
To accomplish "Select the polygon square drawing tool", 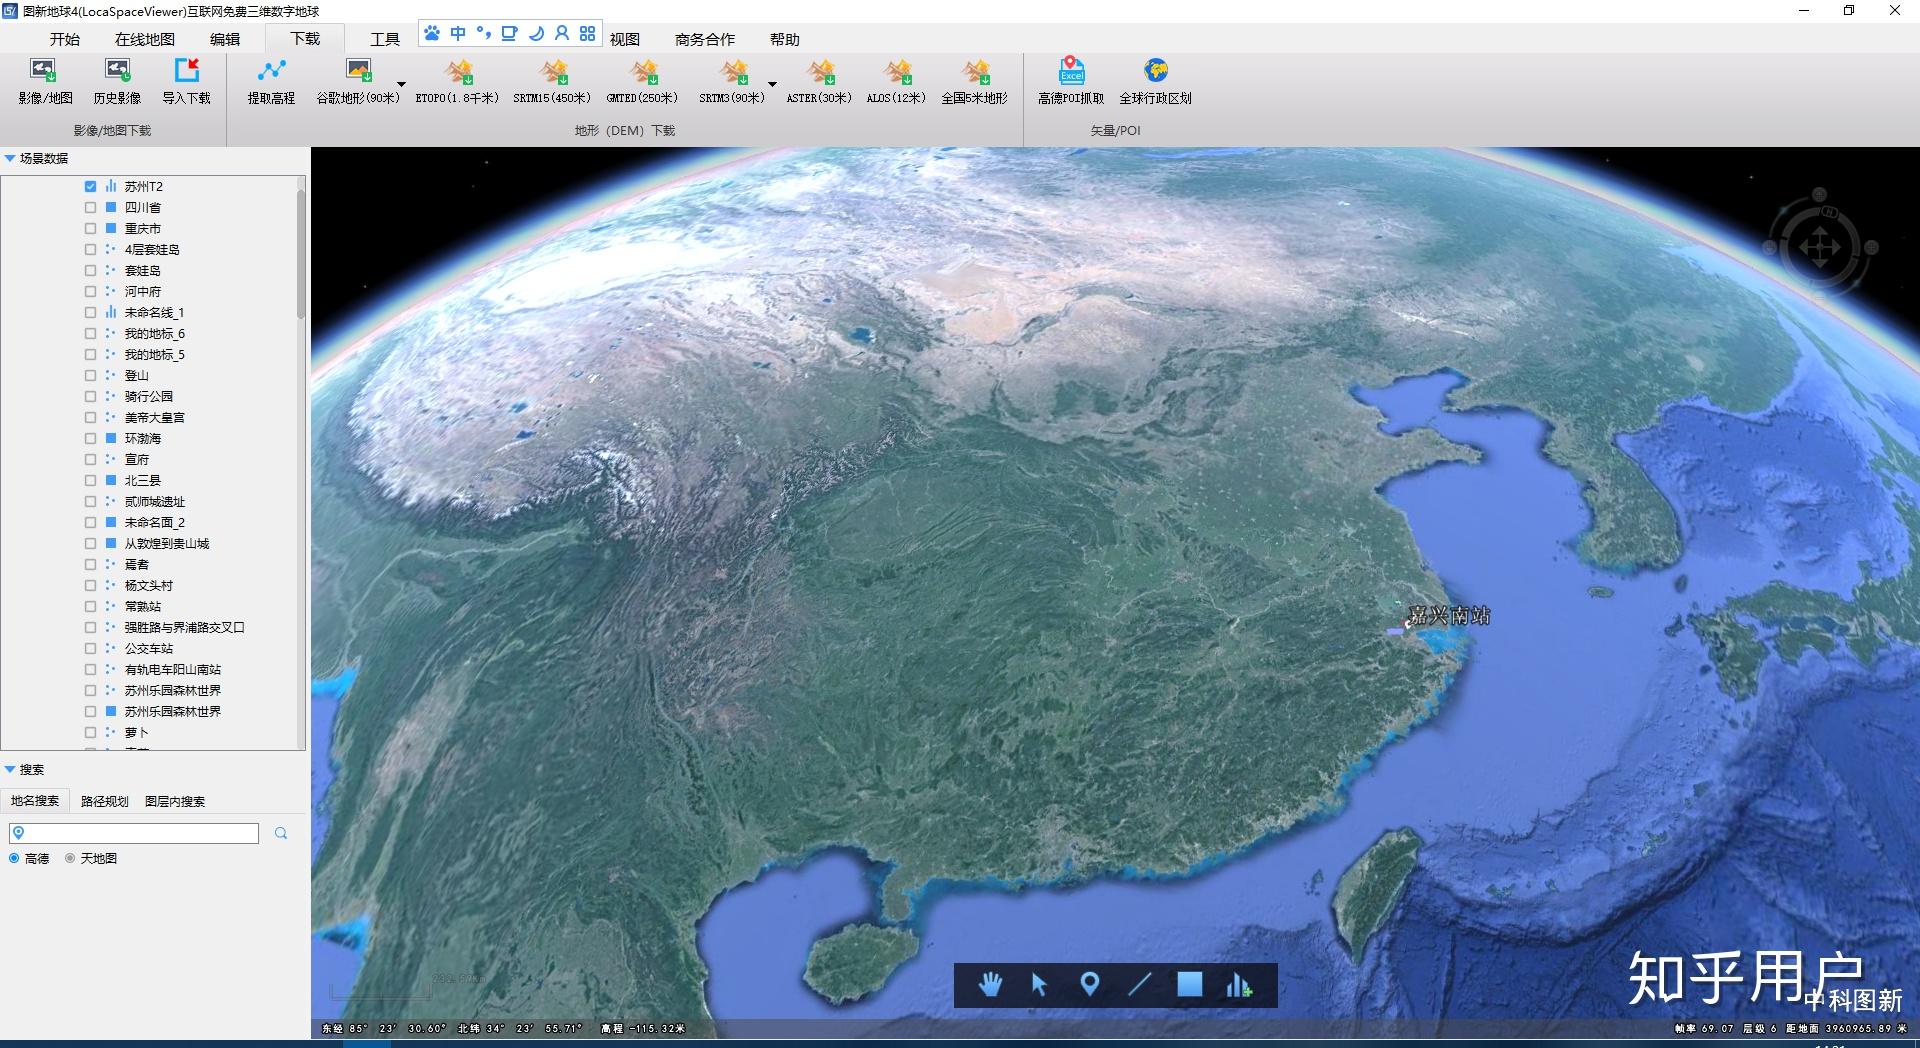I will click(x=1190, y=985).
